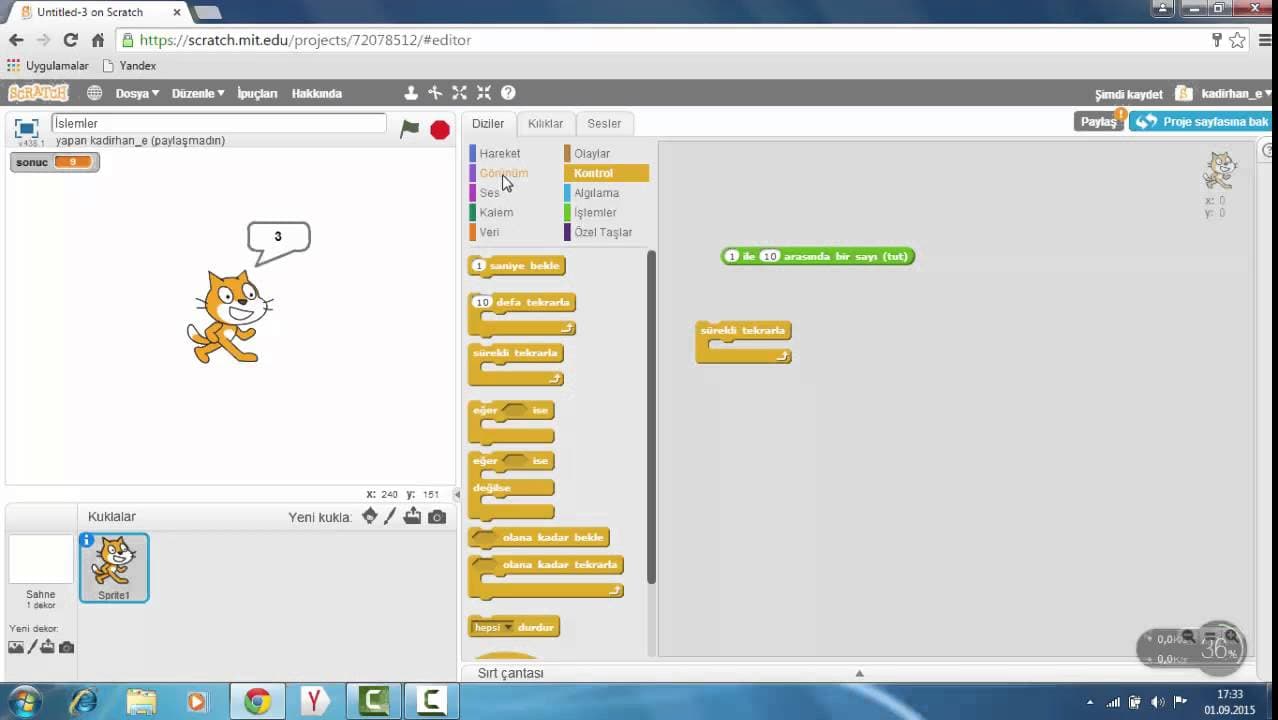Open Chrome in the taskbar
The height and width of the screenshot is (720, 1278).
click(257, 701)
